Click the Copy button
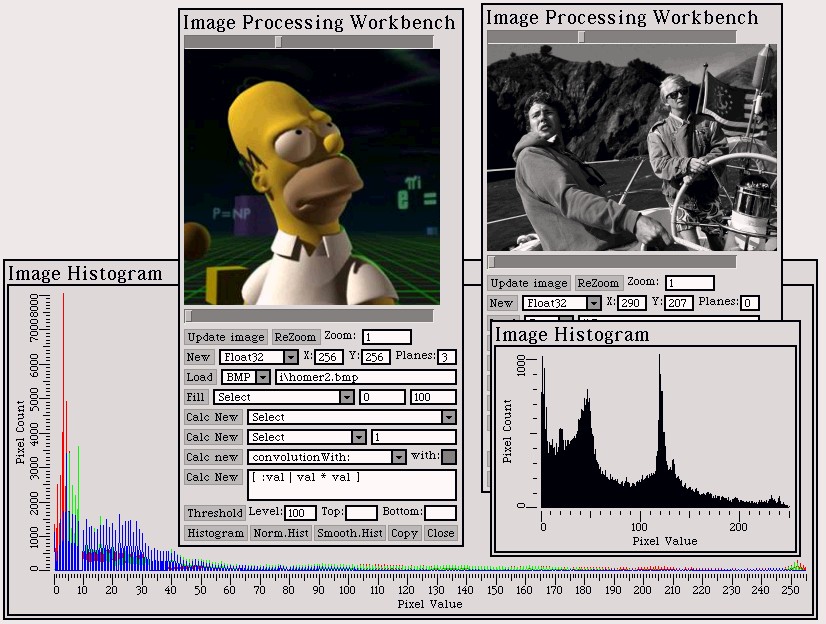The image size is (826, 624). [x=404, y=533]
